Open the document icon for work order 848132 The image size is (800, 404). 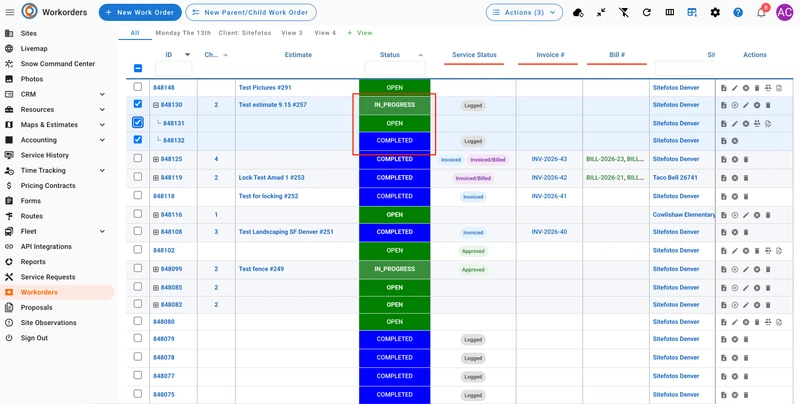pyautogui.click(x=723, y=141)
